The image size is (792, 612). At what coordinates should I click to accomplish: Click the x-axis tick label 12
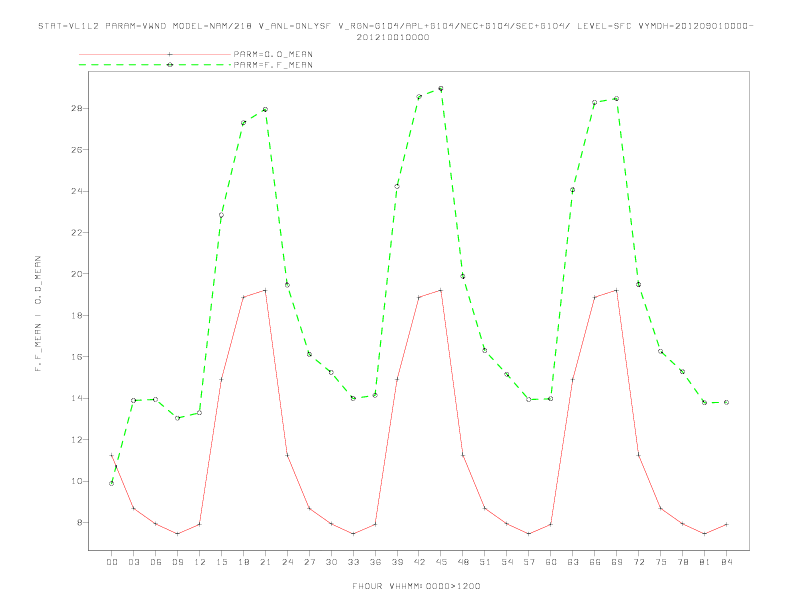[200, 562]
